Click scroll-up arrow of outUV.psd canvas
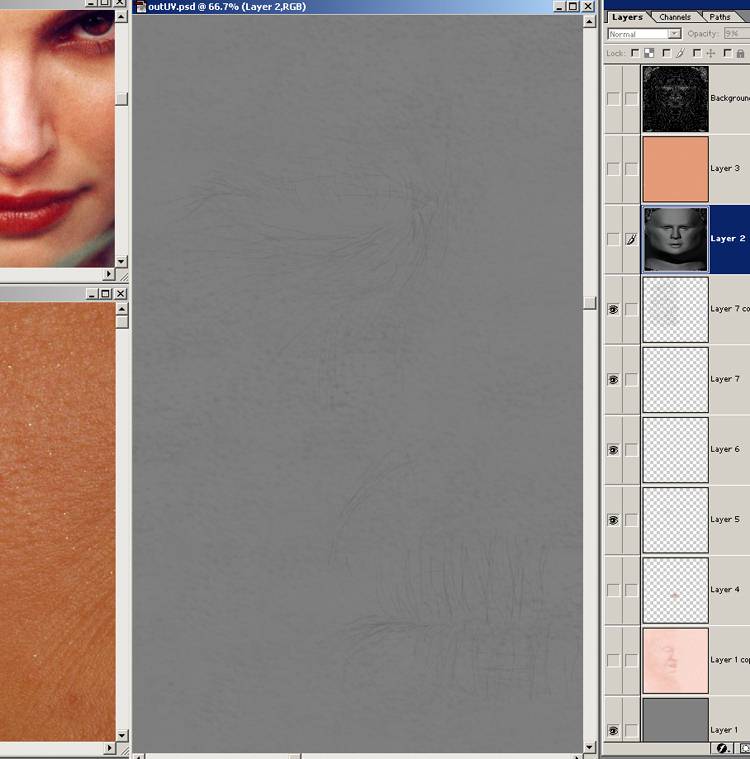750x759 pixels. (590, 22)
